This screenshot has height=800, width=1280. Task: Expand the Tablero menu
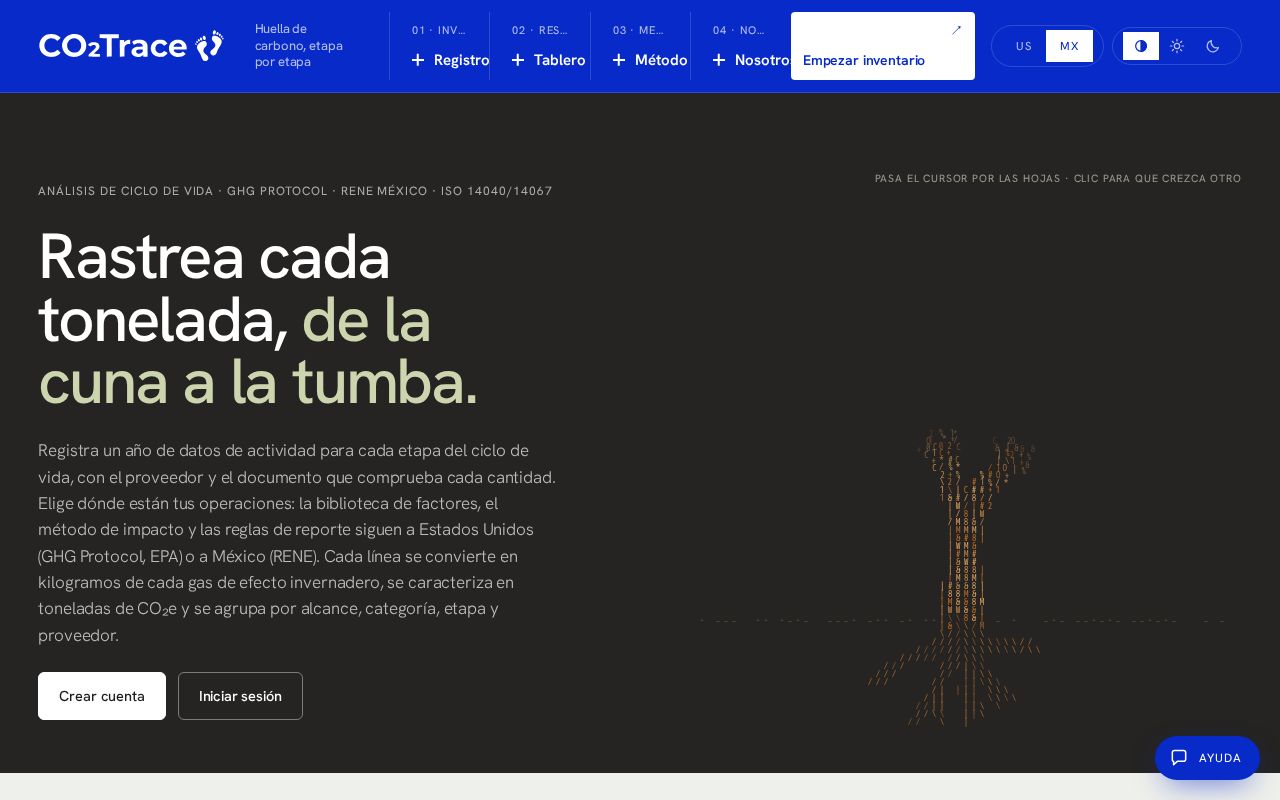pos(540,46)
